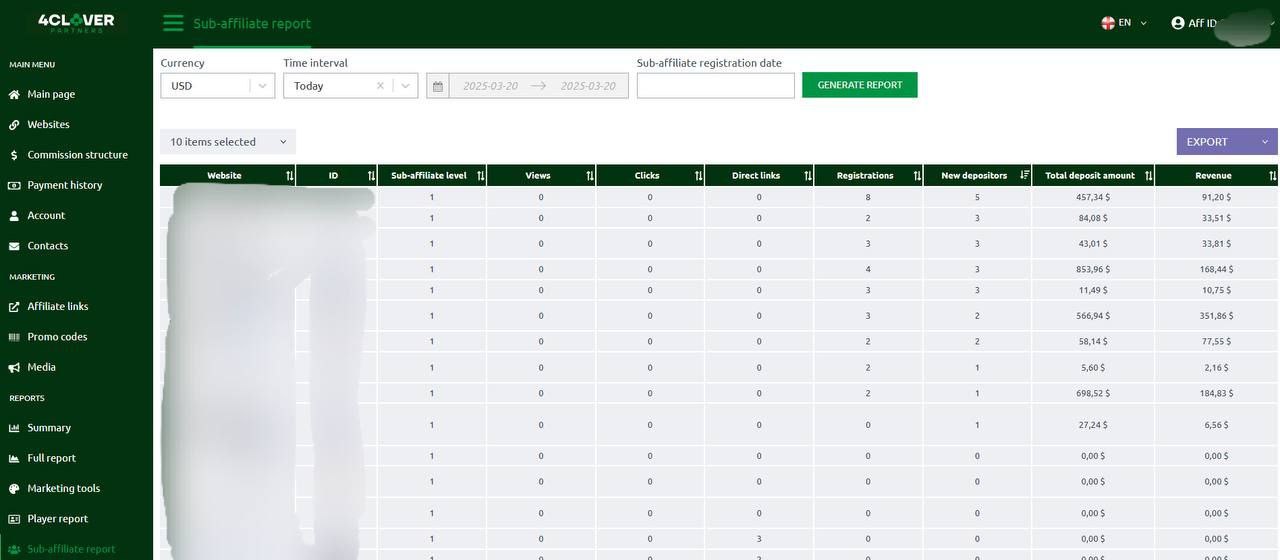Click the 77,55 $ revenue cell
1280x560 pixels.
(1217, 342)
